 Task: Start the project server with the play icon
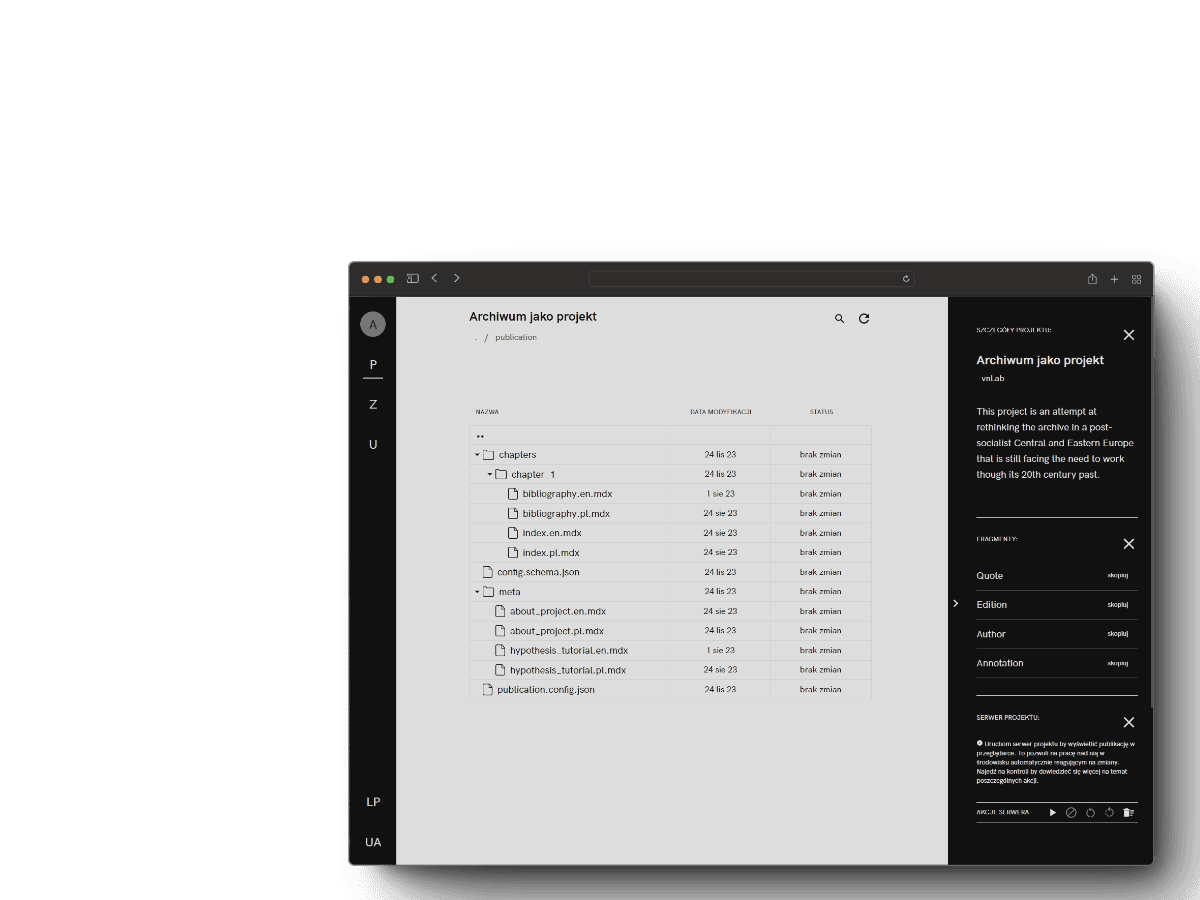(x=1052, y=812)
